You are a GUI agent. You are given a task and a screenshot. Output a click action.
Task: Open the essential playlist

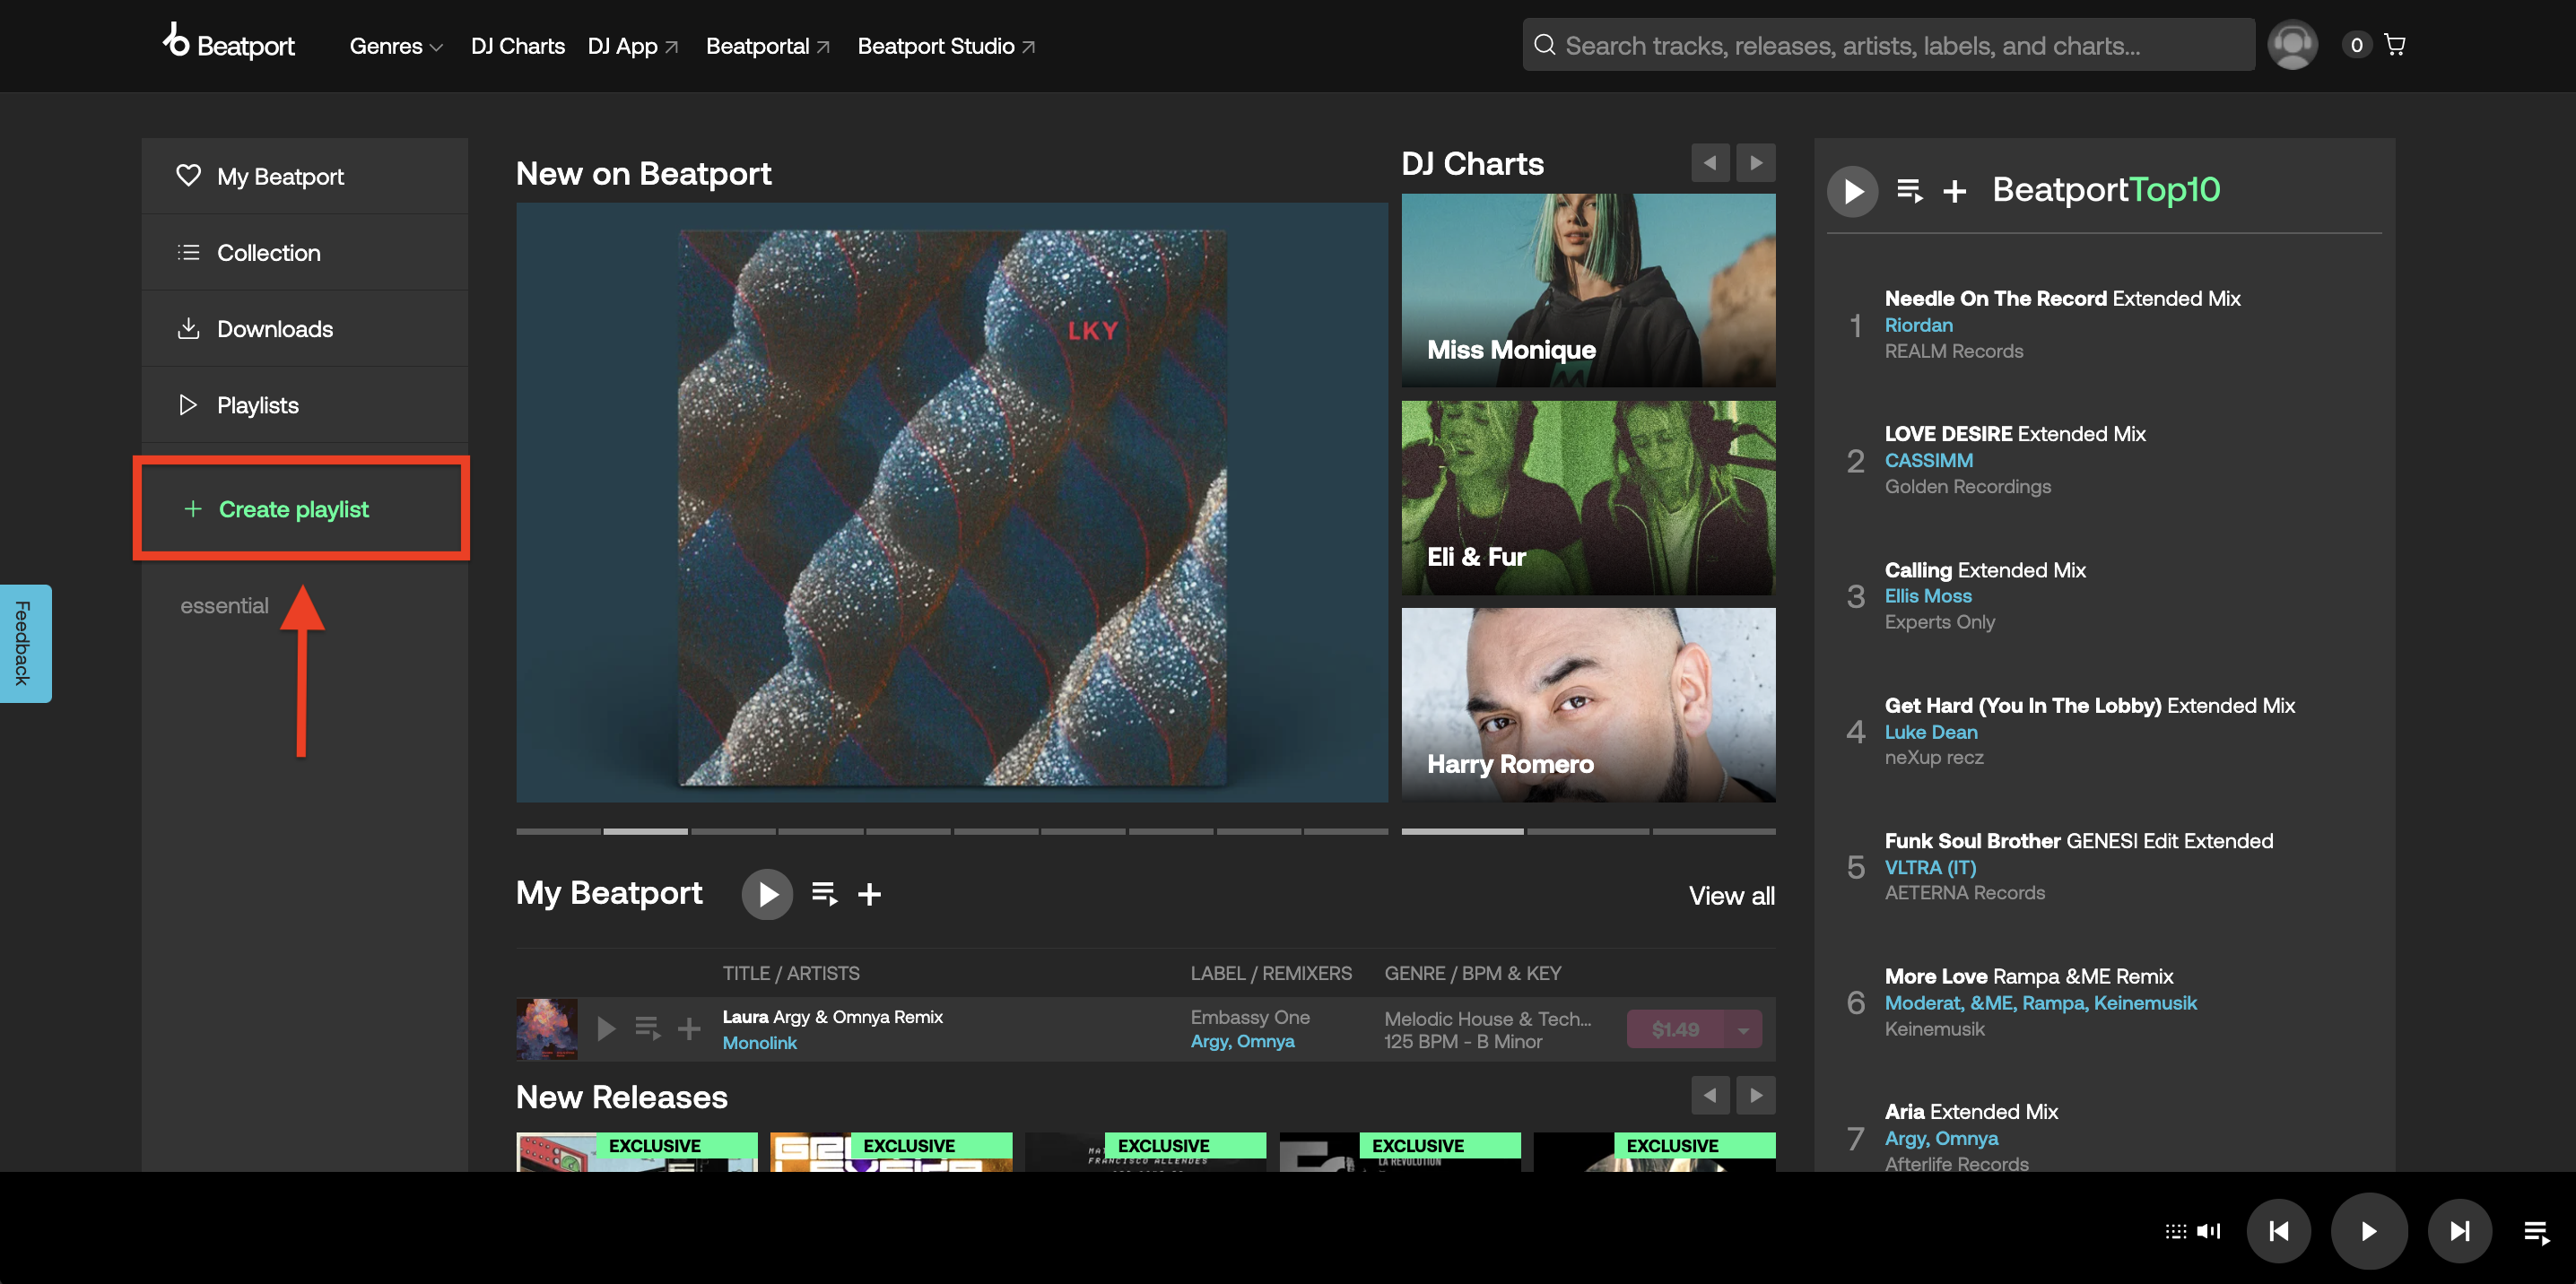(224, 605)
